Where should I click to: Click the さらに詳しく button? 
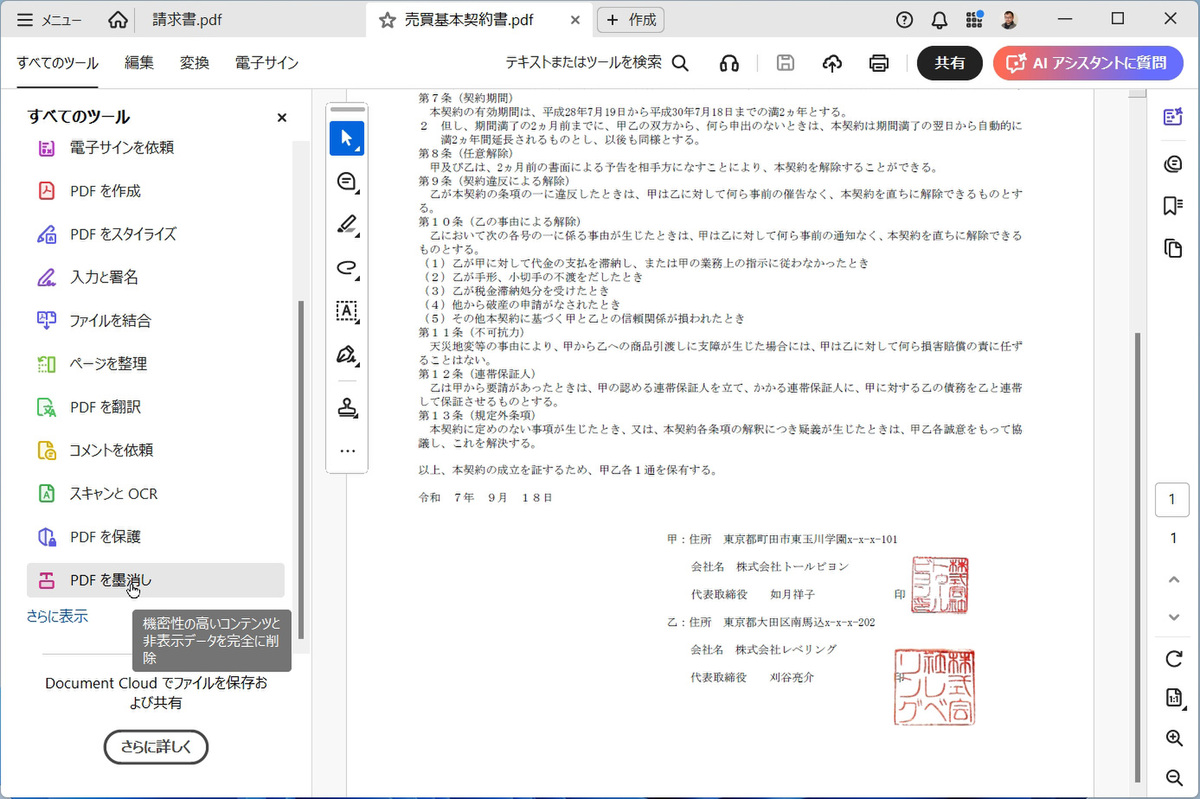pos(156,746)
